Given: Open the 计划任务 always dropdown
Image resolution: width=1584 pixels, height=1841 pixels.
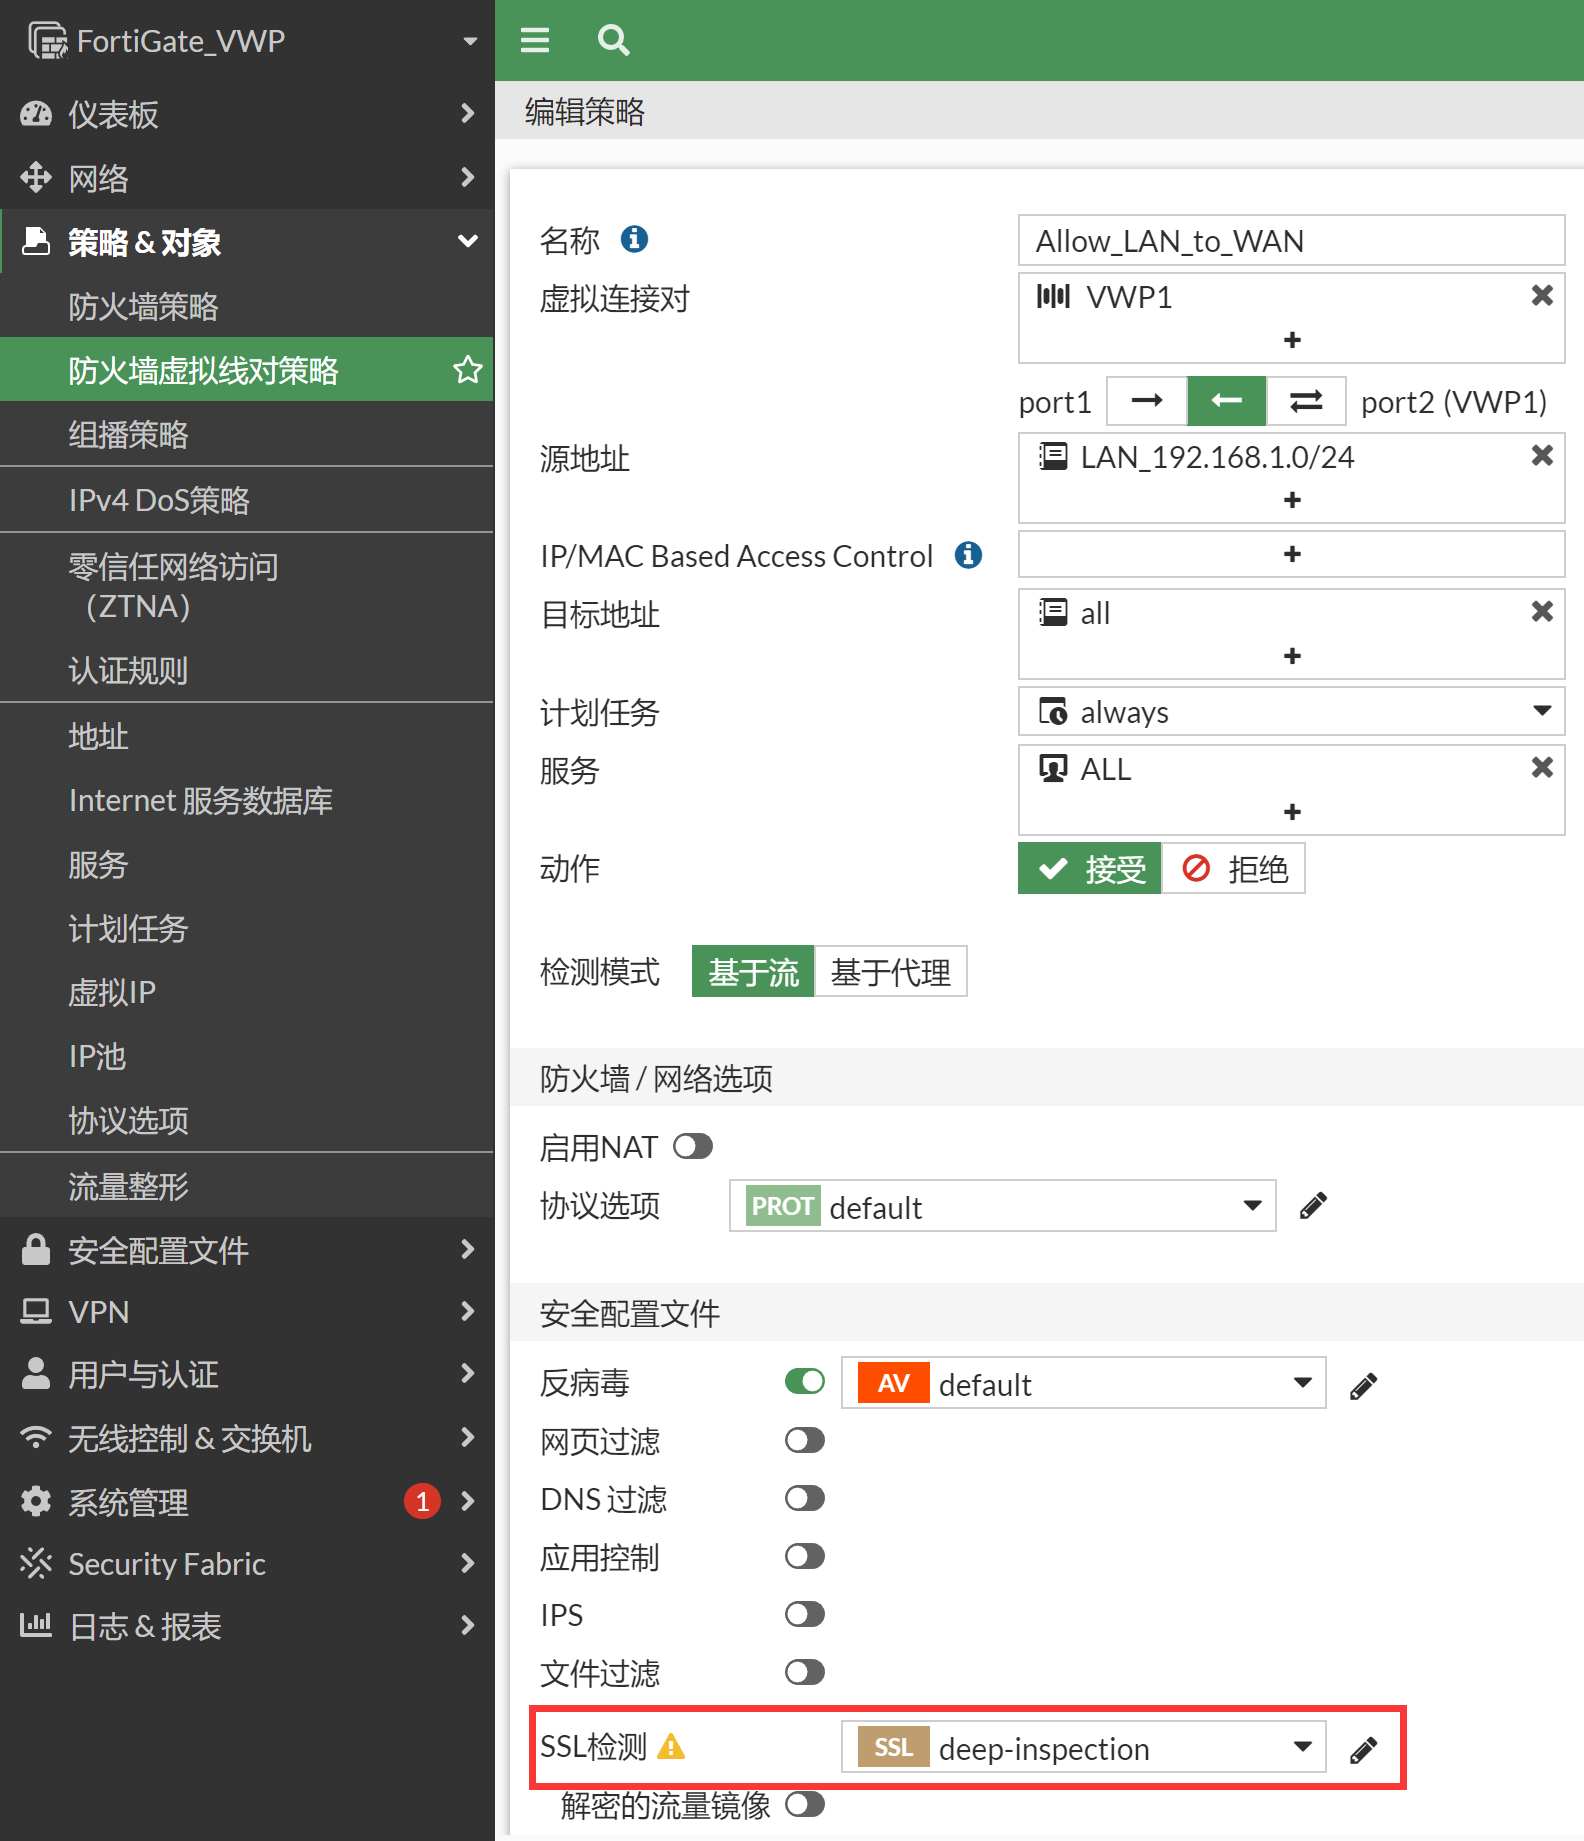Looking at the screenshot, I should (1290, 711).
